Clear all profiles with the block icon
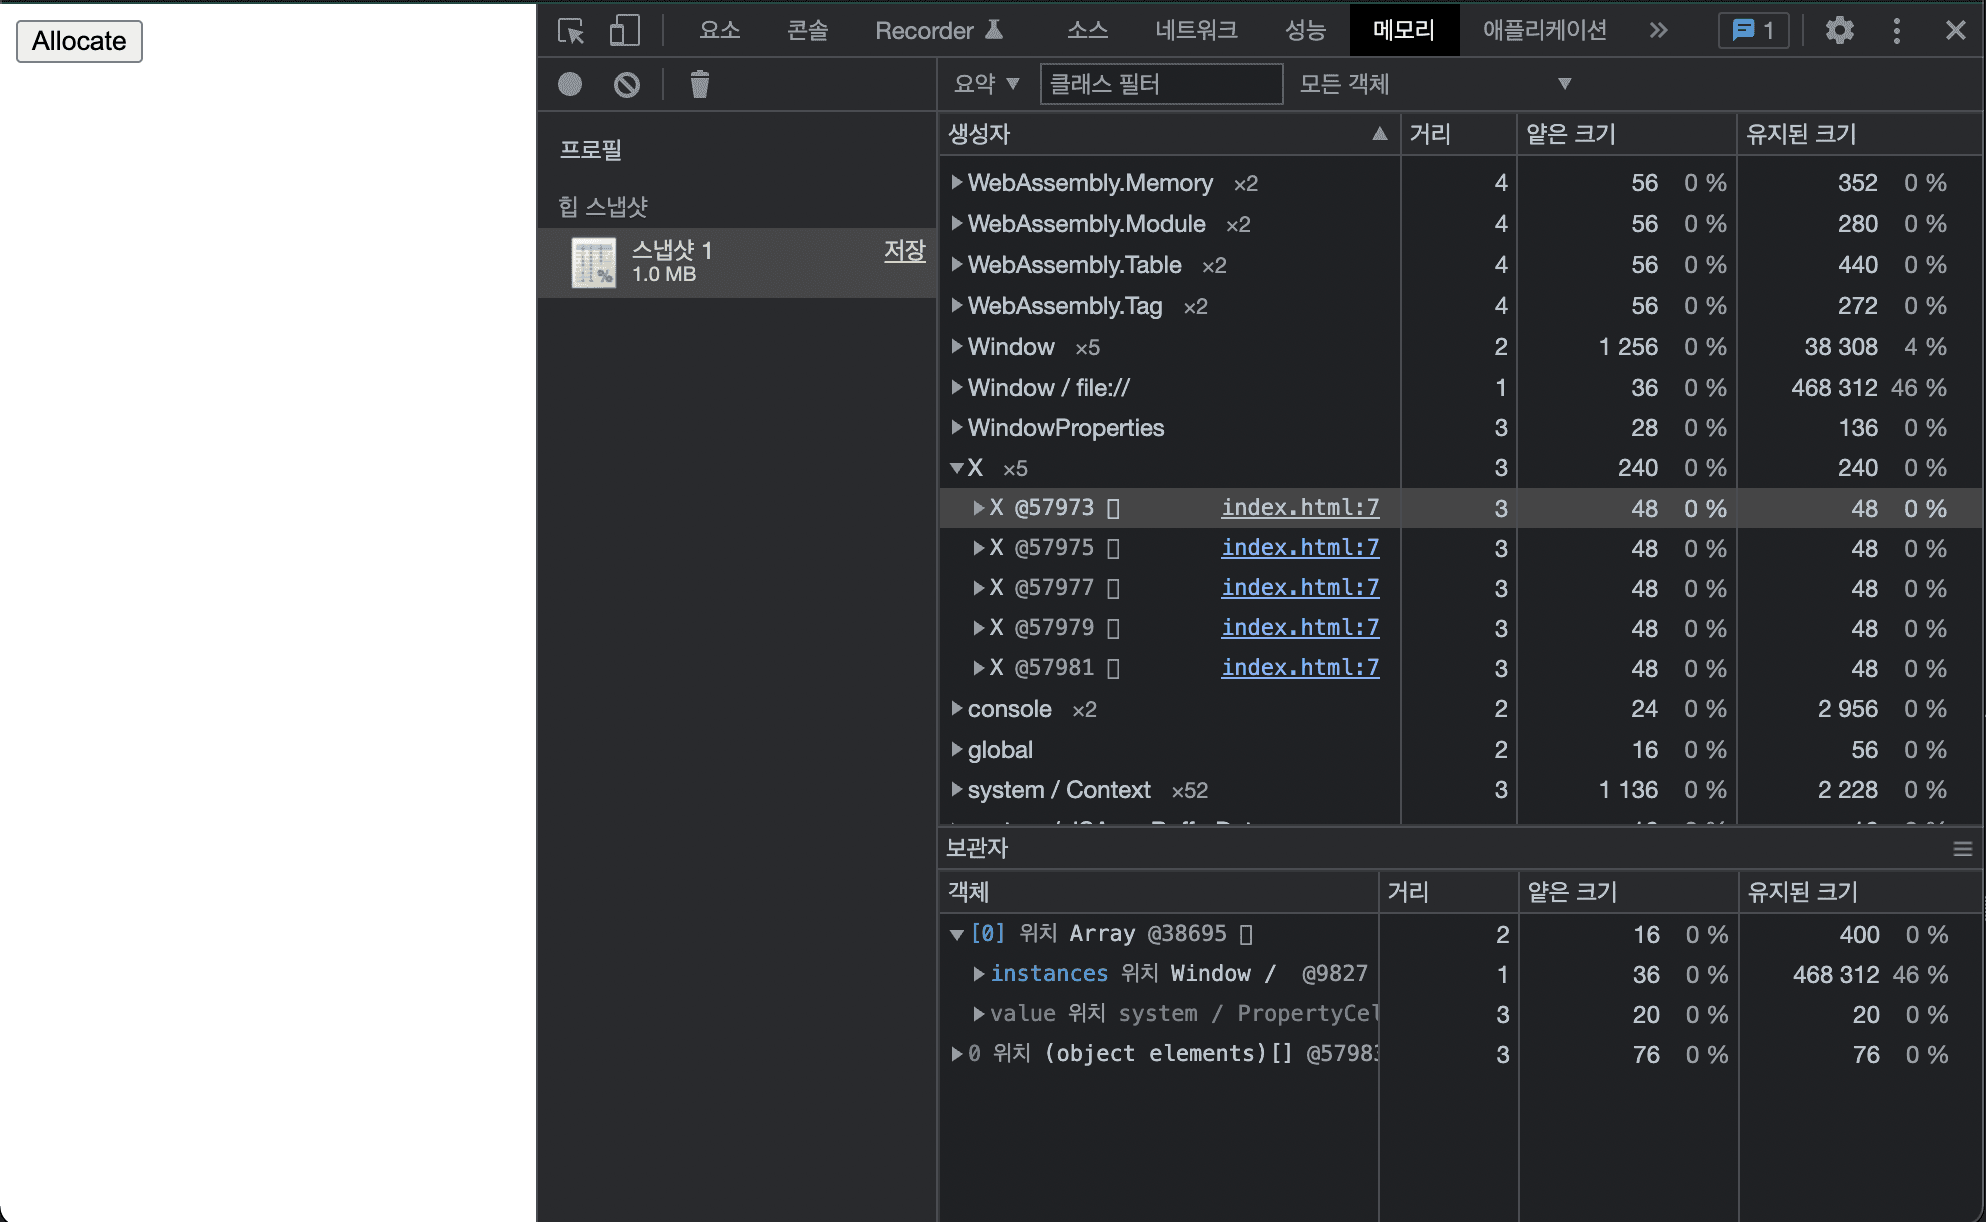Image resolution: width=1986 pixels, height=1222 pixels. point(626,84)
